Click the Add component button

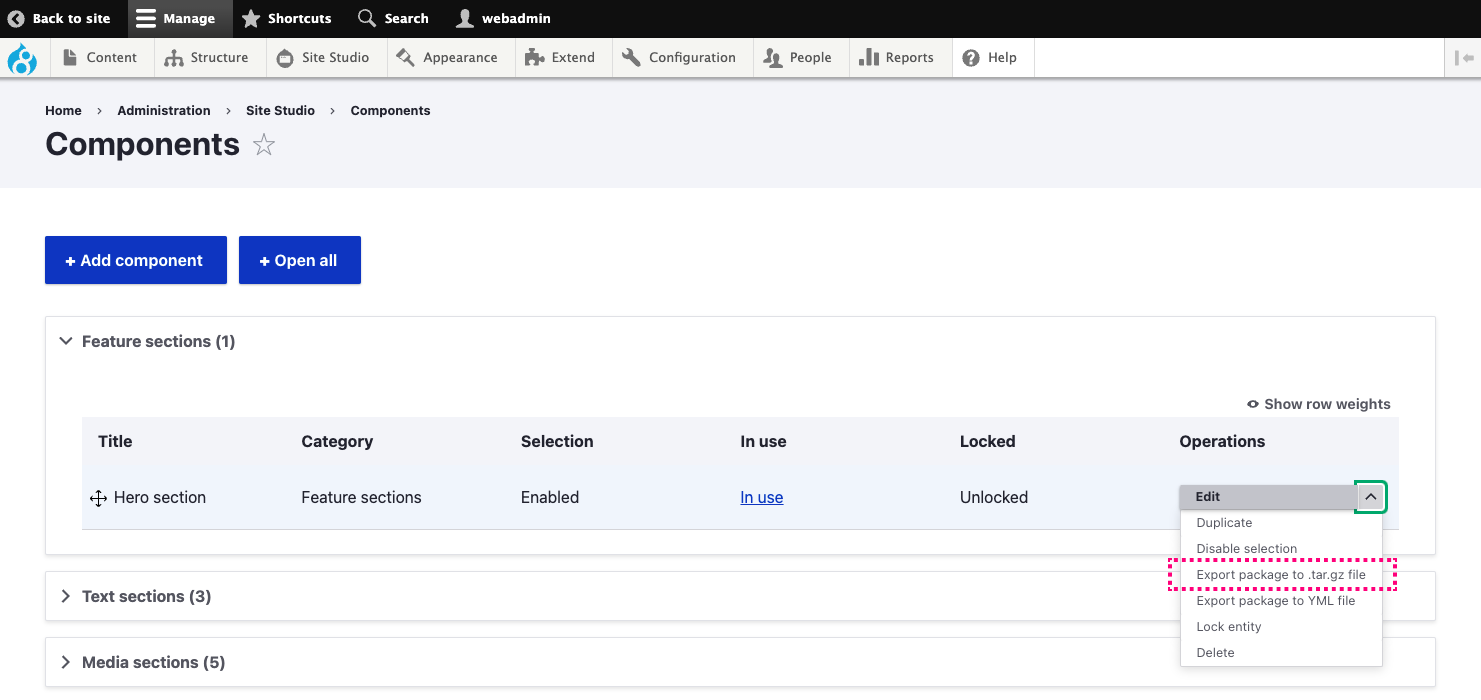[136, 260]
